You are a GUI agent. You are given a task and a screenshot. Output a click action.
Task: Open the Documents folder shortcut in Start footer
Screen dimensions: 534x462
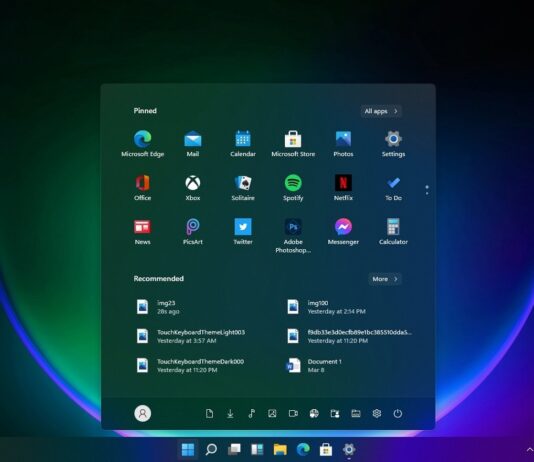(209, 413)
